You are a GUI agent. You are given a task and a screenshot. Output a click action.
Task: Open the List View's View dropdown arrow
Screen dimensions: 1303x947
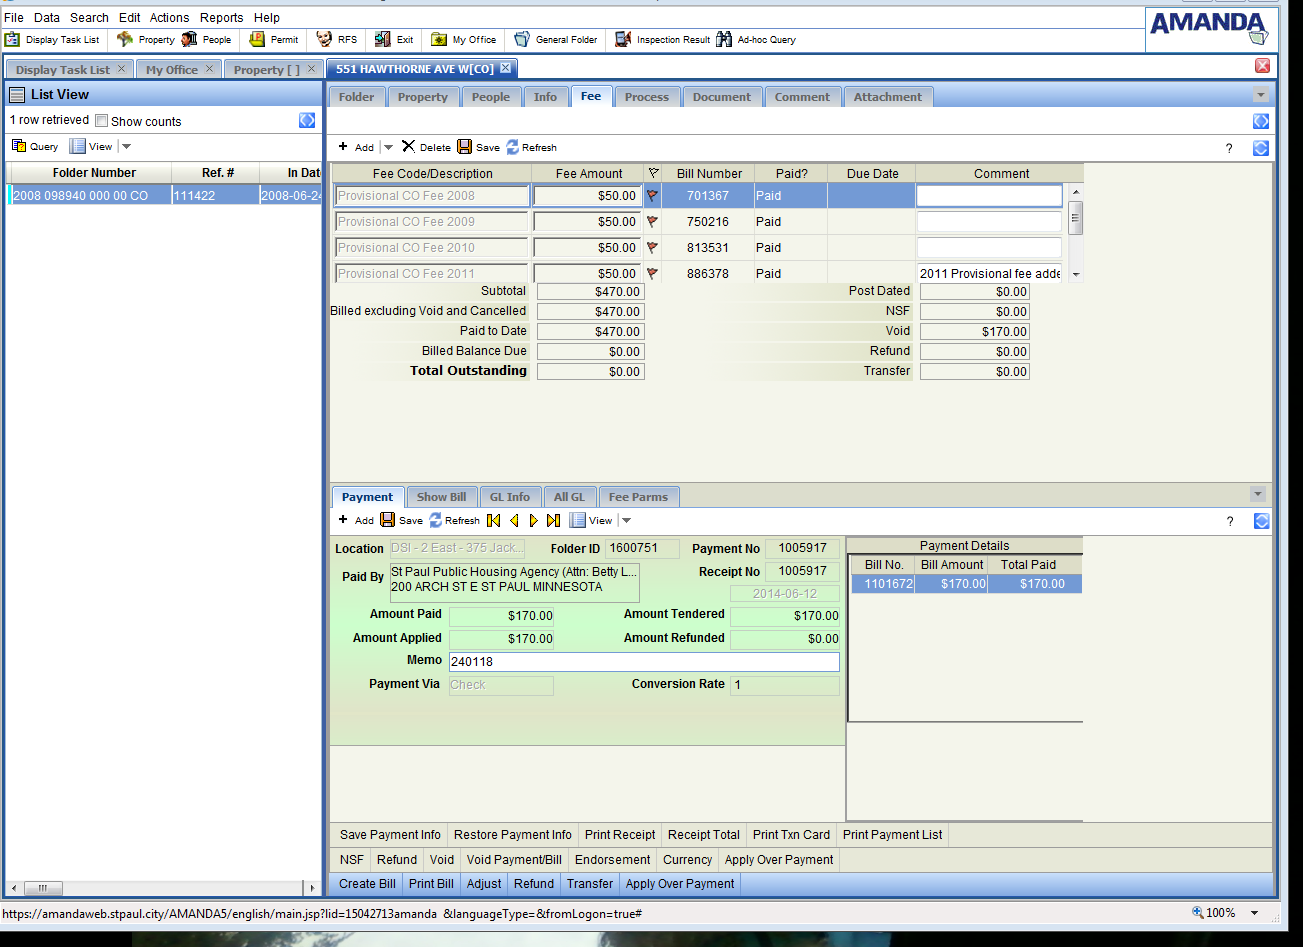tap(126, 147)
